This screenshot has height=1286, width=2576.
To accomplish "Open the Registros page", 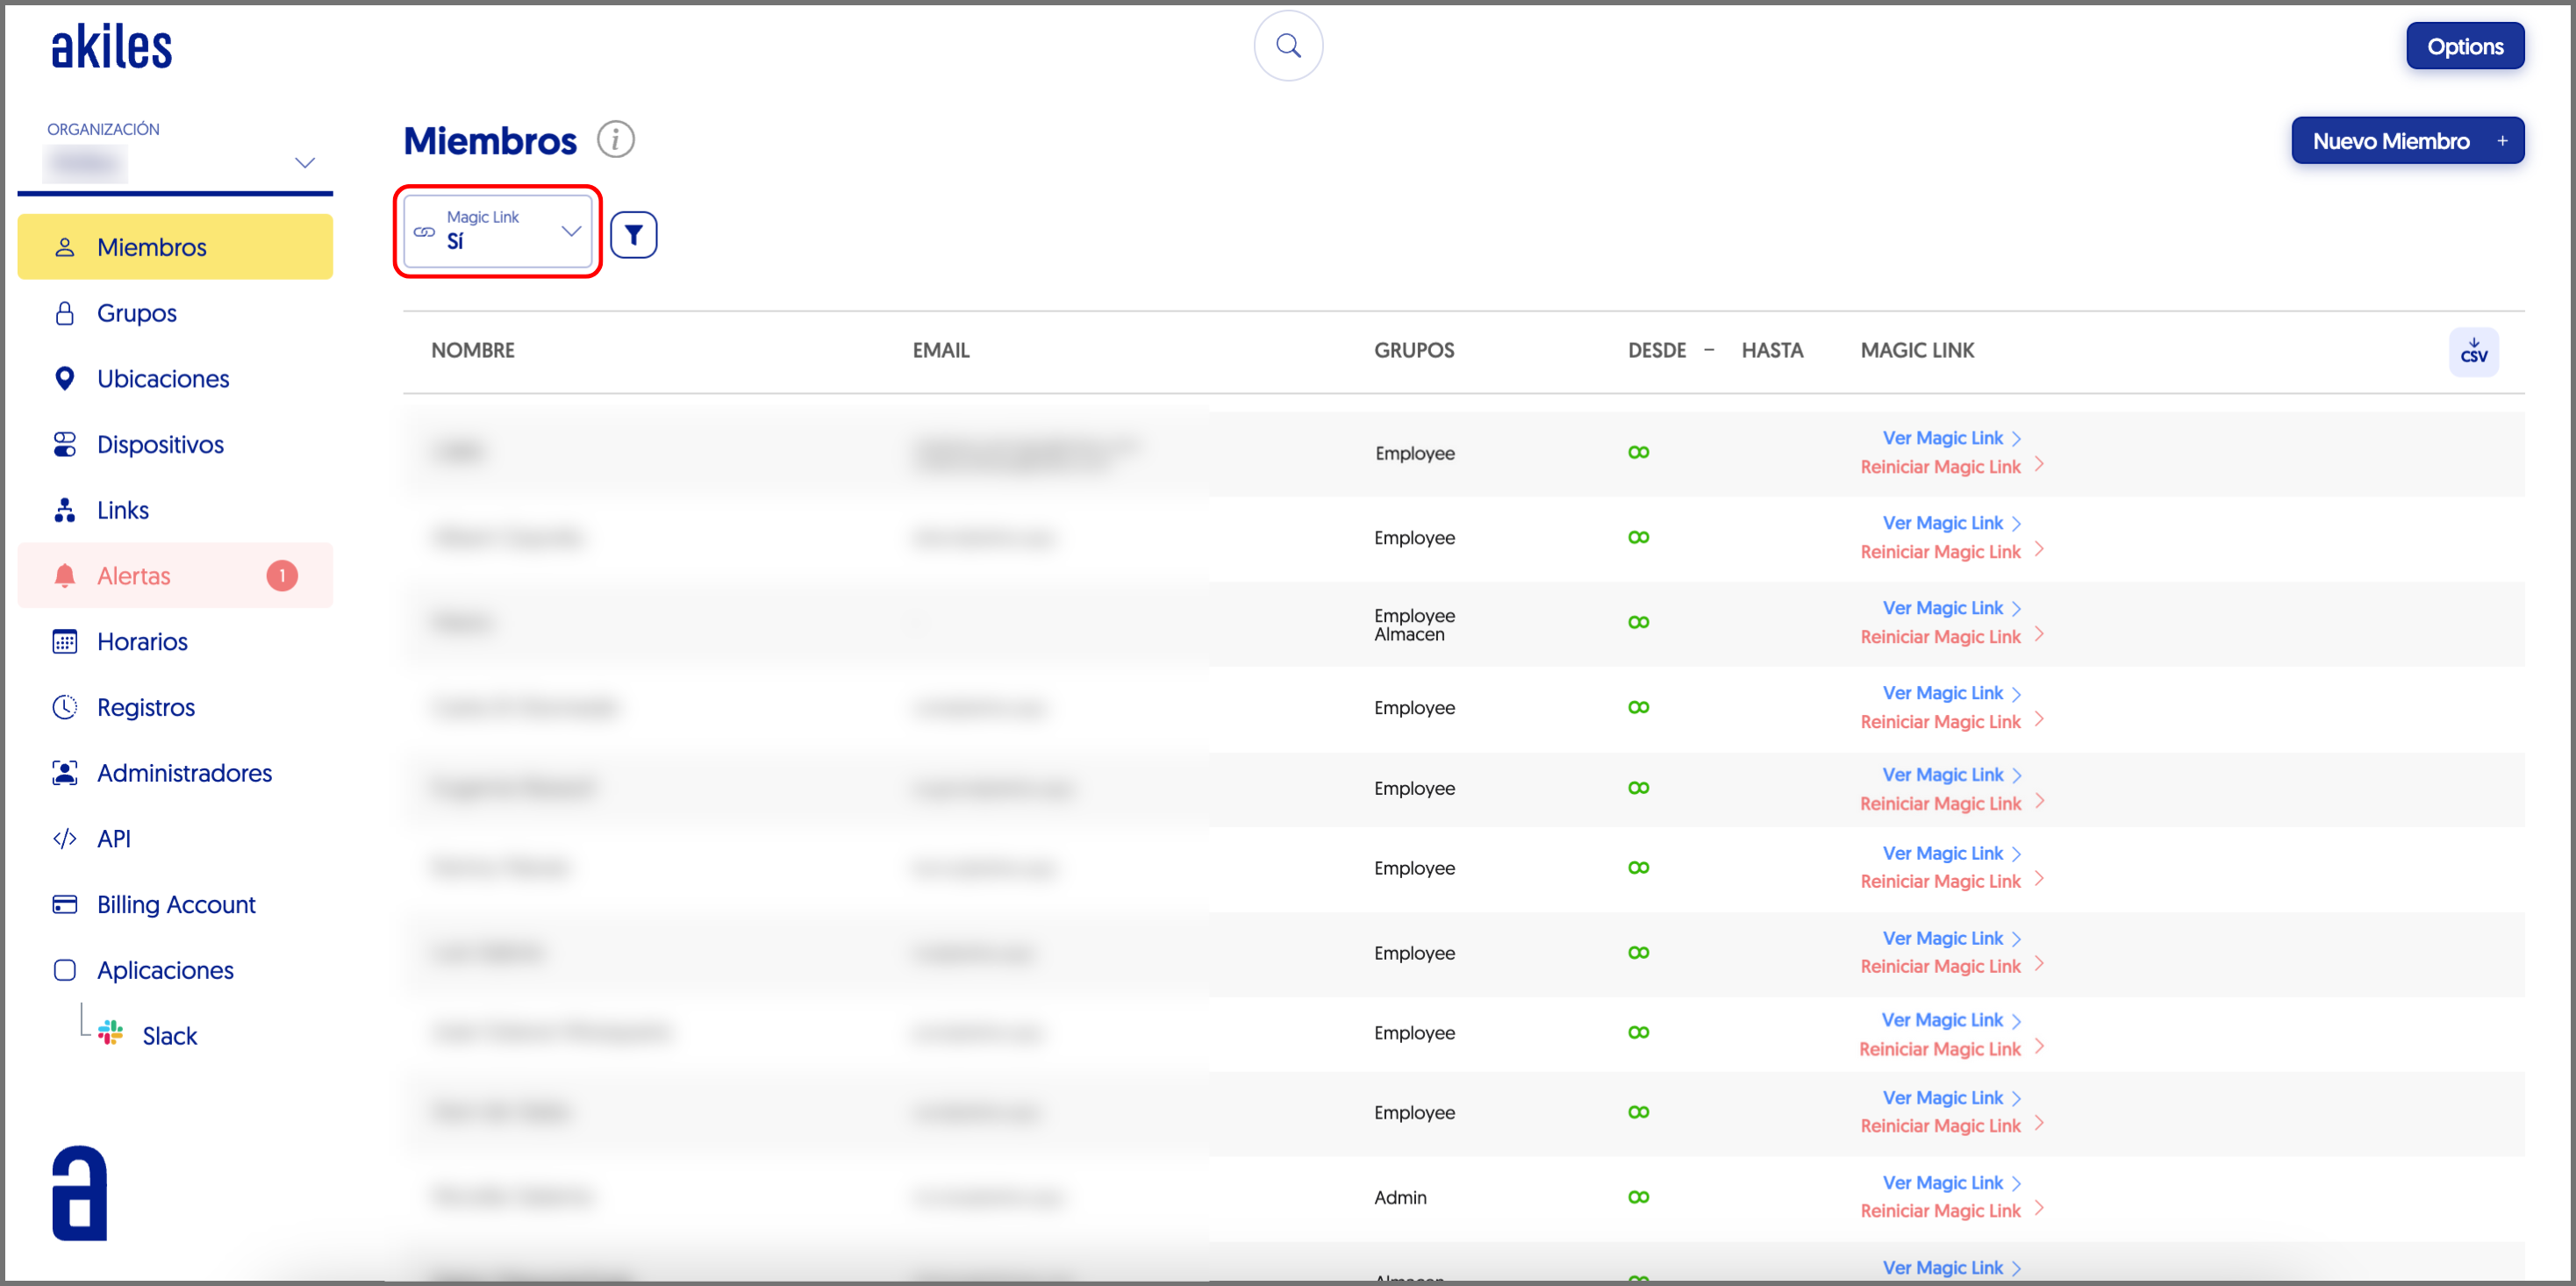I will tap(146, 707).
